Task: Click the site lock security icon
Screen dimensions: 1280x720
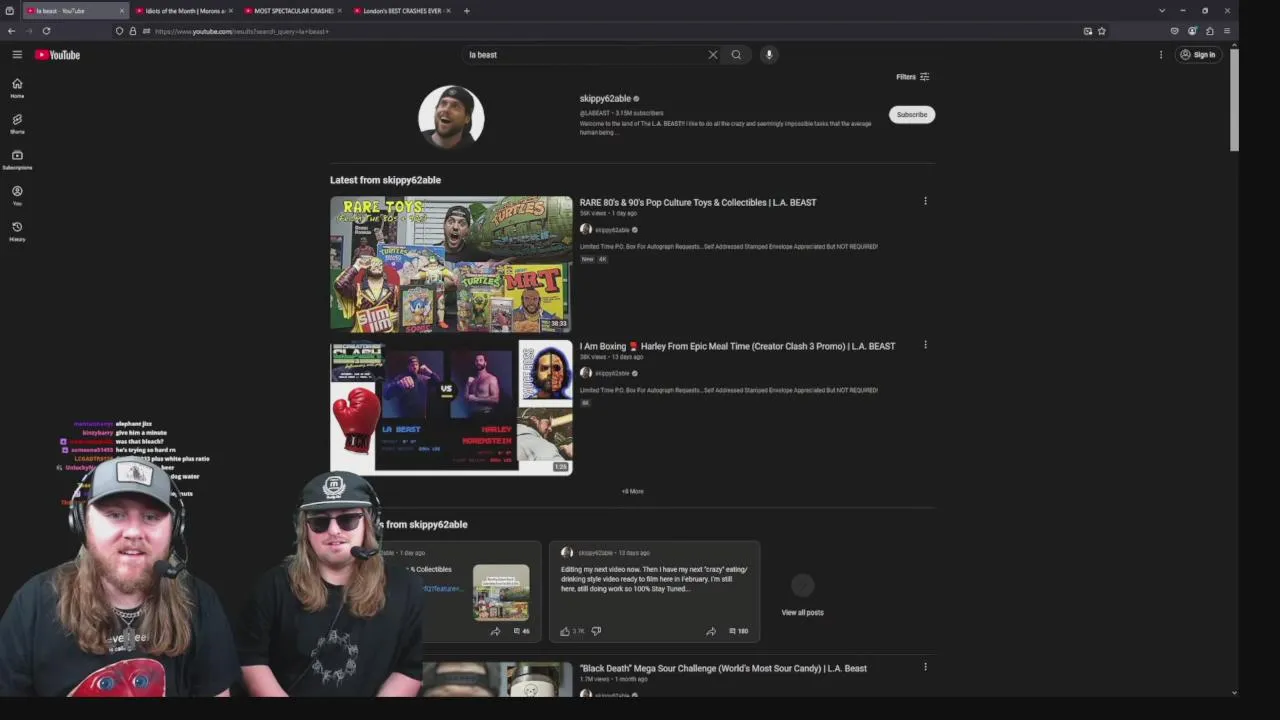Action: (x=132, y=31)
